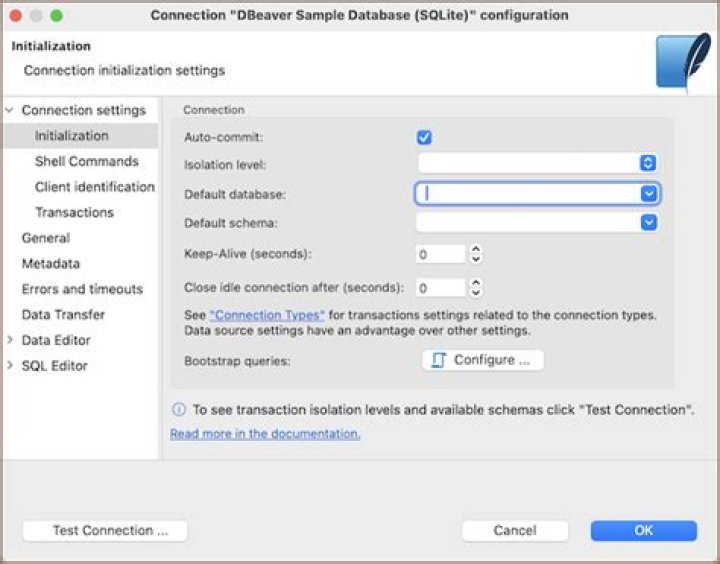Select Data Editor in the sidebar
This screenshot has height=564, width=720.
(x=56, y=340)
